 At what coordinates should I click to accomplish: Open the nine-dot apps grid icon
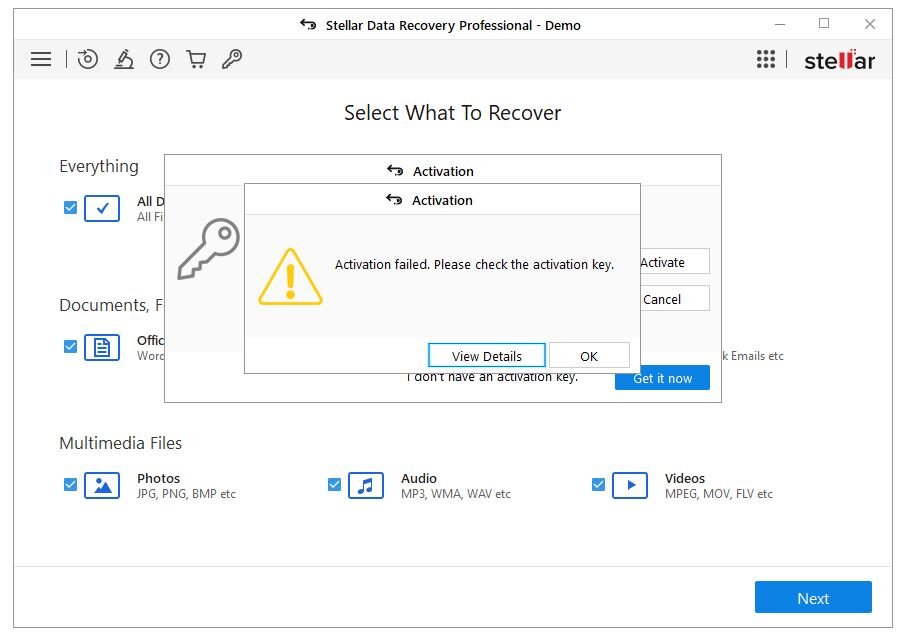(x=766, y=60)
